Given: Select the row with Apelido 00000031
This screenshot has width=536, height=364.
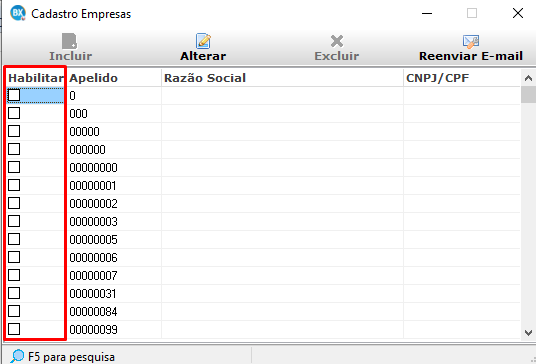Looking at the screenshot, I should (263, 294).
